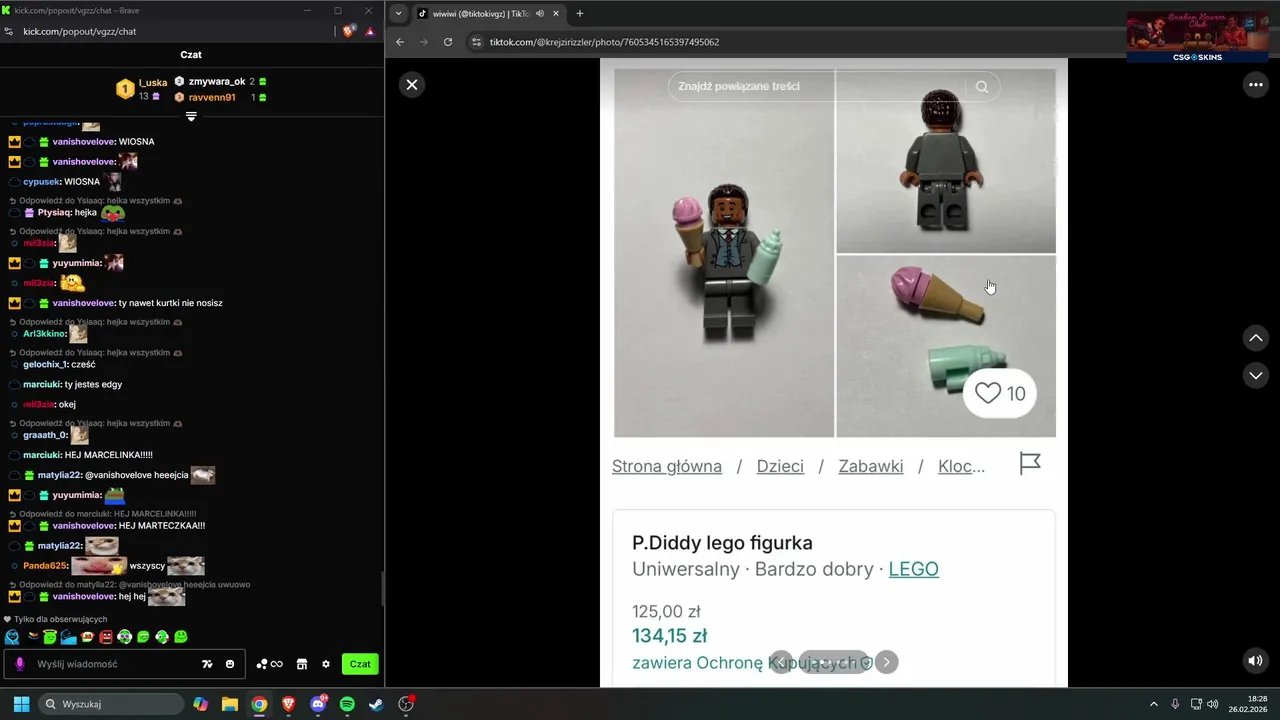Open the three-dots more menu on TikTok

point(1256,85)
